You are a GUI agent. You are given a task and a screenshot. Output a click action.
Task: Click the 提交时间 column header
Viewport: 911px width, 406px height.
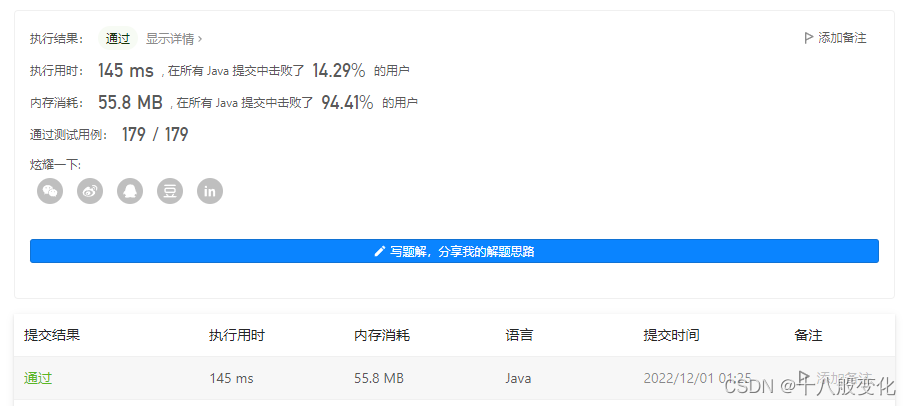pos(672,335)
